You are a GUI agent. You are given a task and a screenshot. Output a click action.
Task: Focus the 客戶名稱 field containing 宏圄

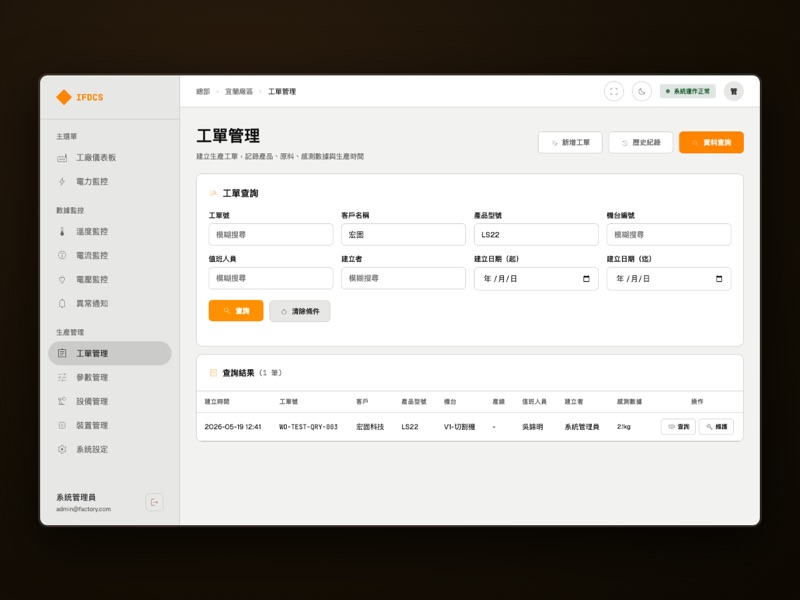tap(404, 235)
